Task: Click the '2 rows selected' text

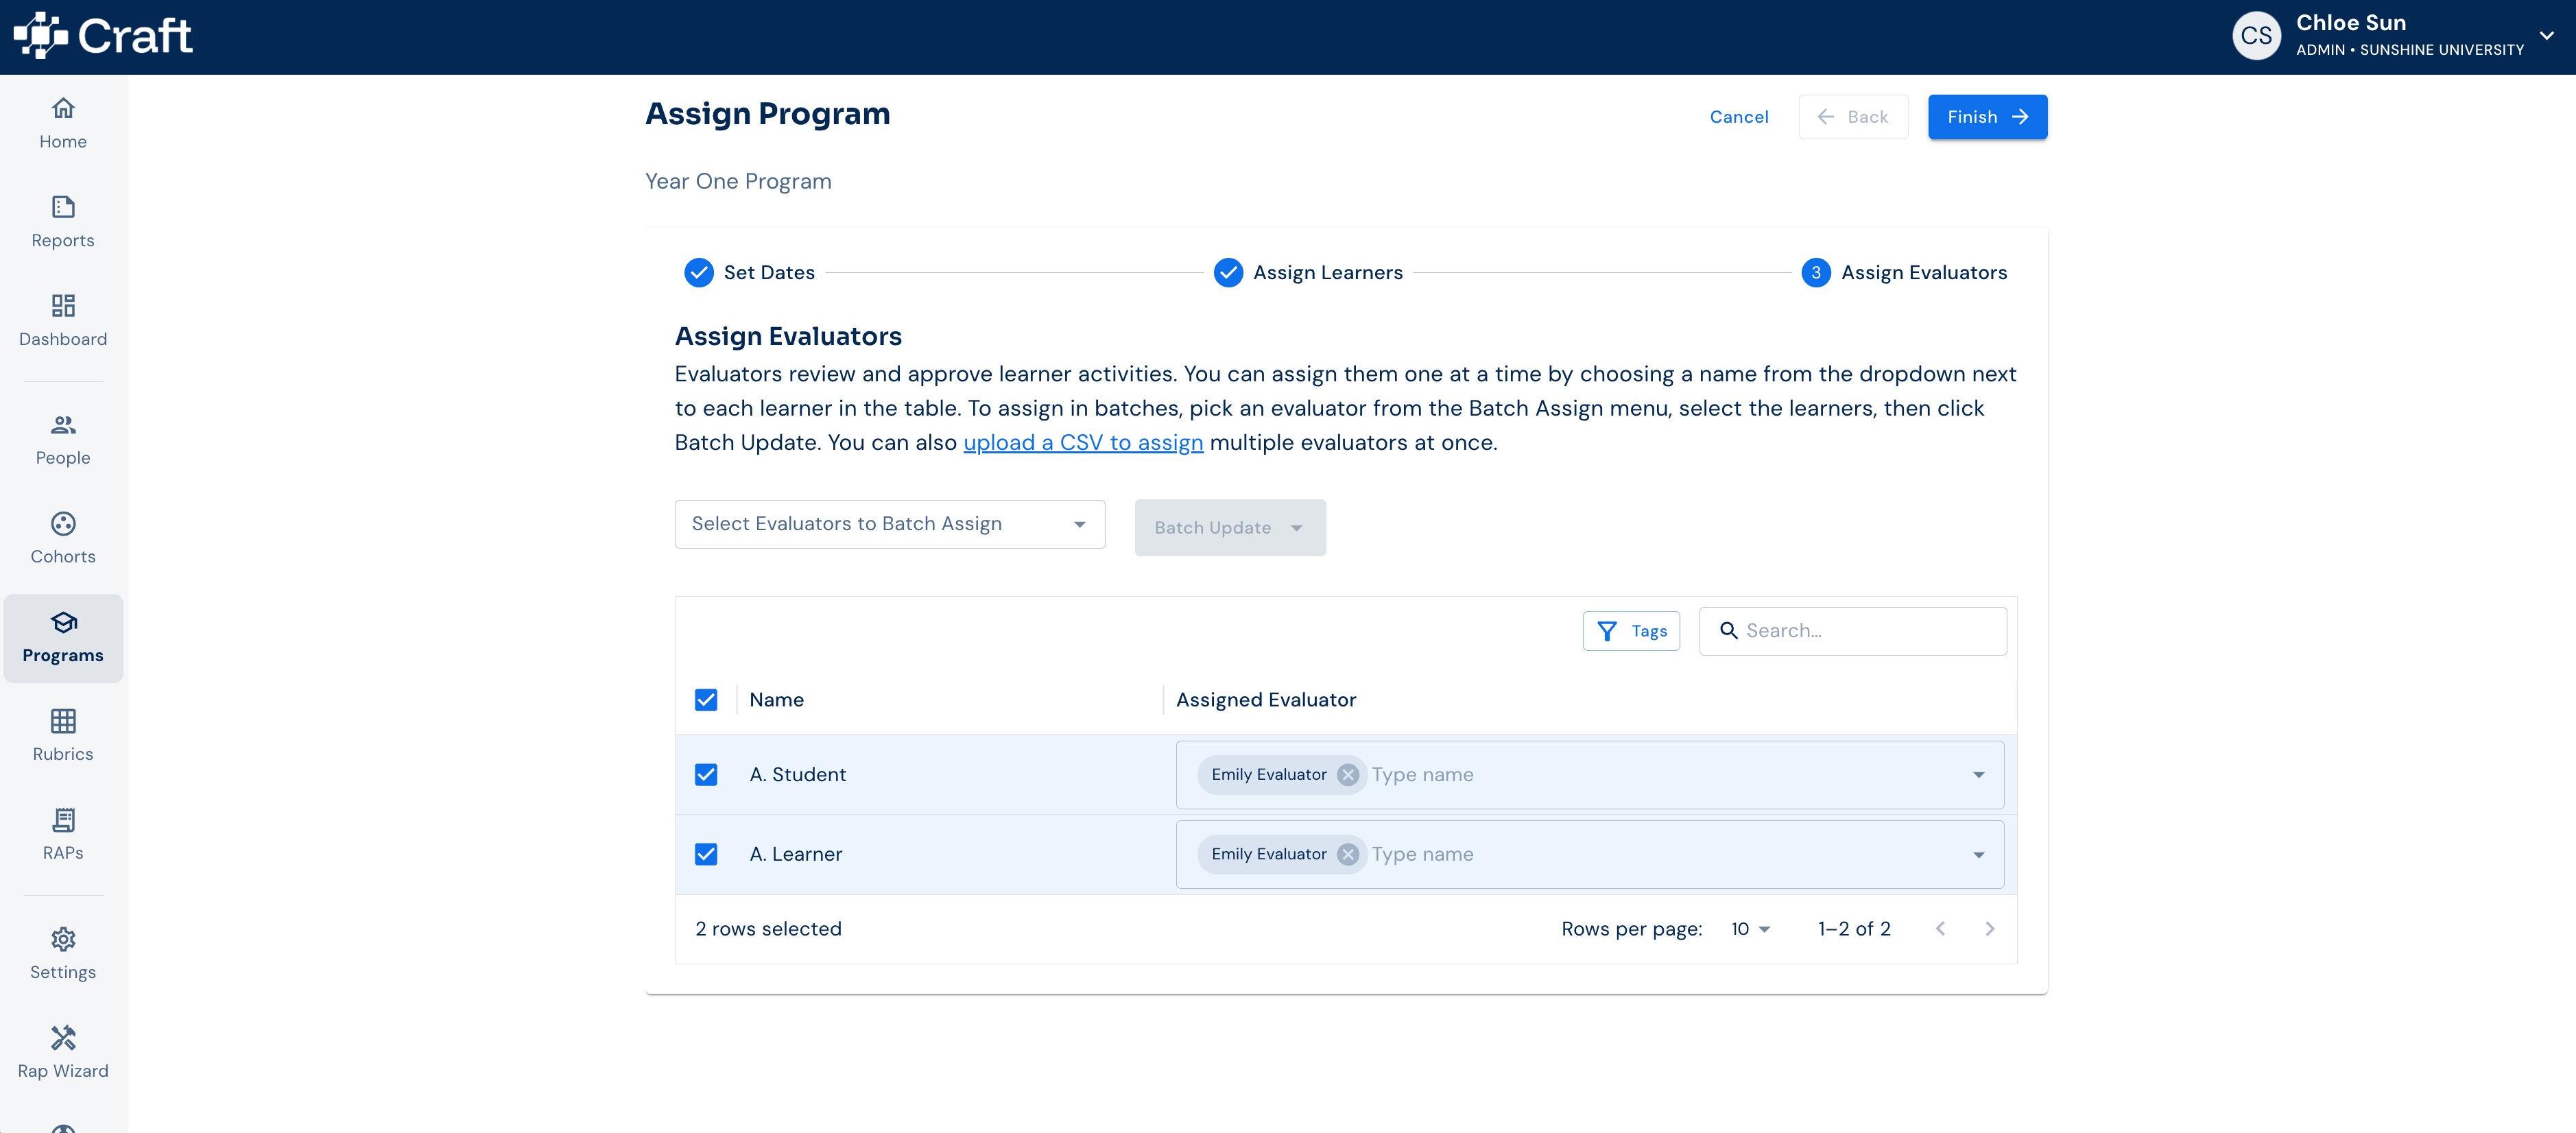Action: (x=768, y=929)
